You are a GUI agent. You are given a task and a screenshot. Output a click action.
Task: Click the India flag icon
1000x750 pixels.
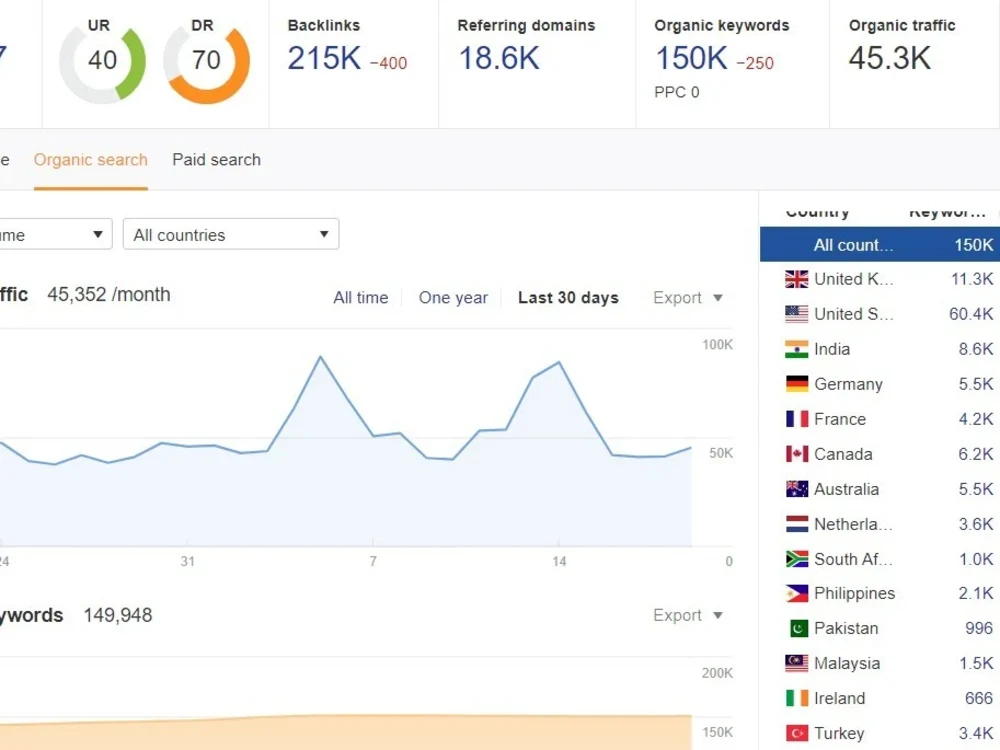[797, 349]
